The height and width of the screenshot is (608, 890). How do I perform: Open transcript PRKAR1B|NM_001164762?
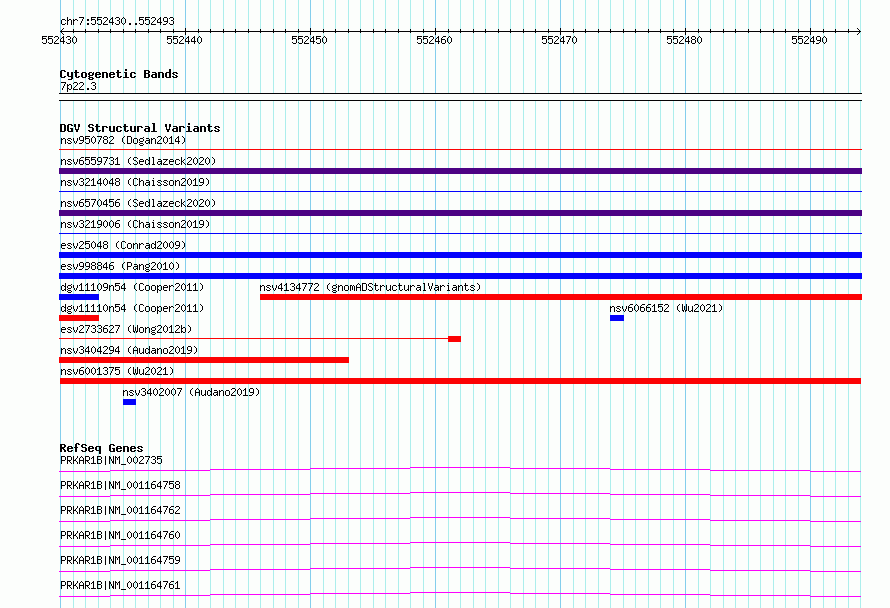click(120, 510)
